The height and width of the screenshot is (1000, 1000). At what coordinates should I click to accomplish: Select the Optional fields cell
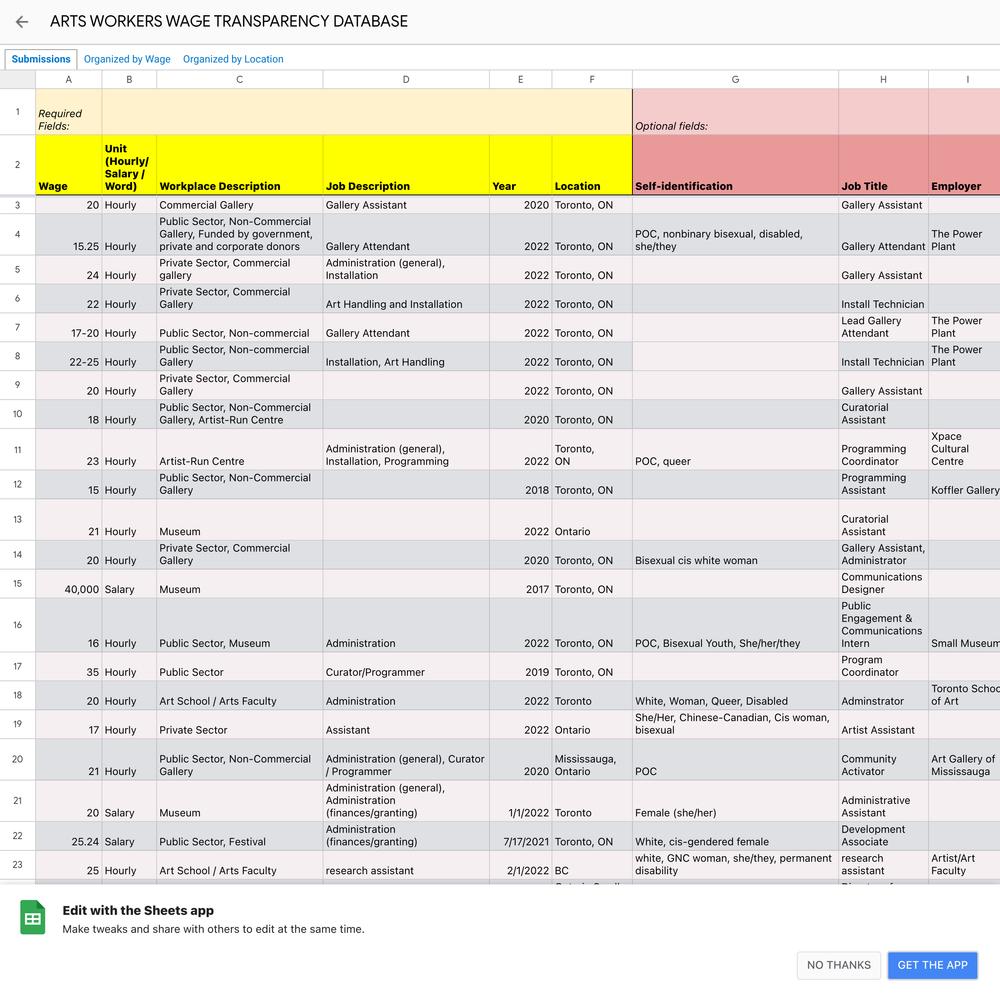tap(735, 112)
